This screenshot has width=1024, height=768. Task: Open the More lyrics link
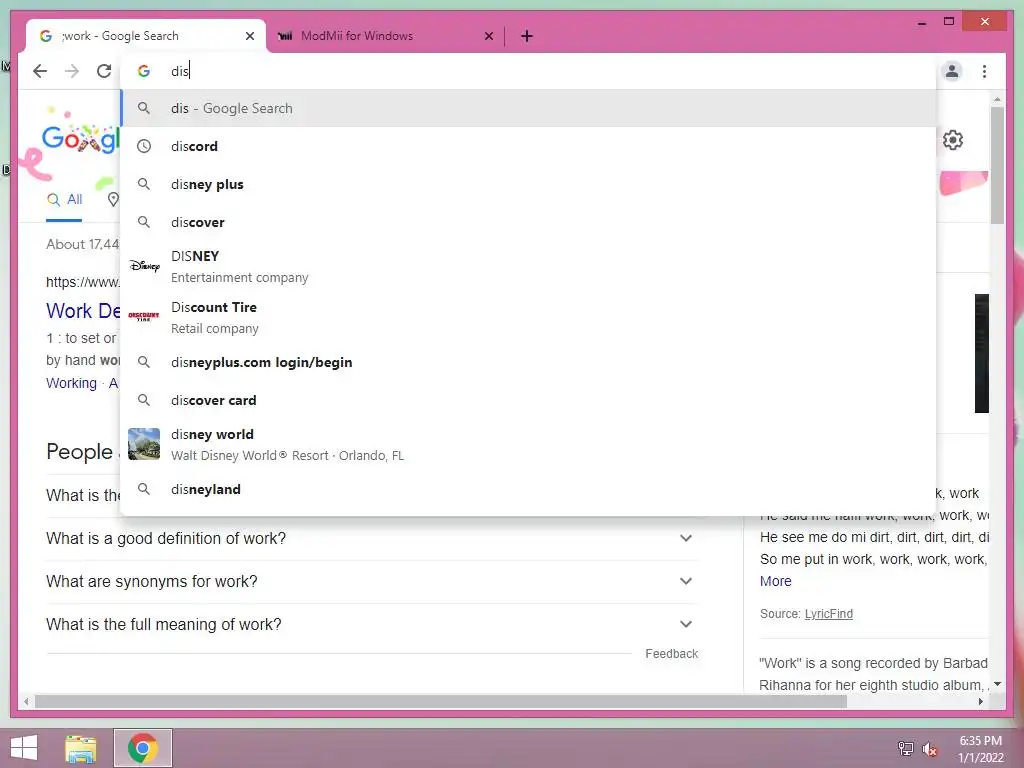pos(775,581)
